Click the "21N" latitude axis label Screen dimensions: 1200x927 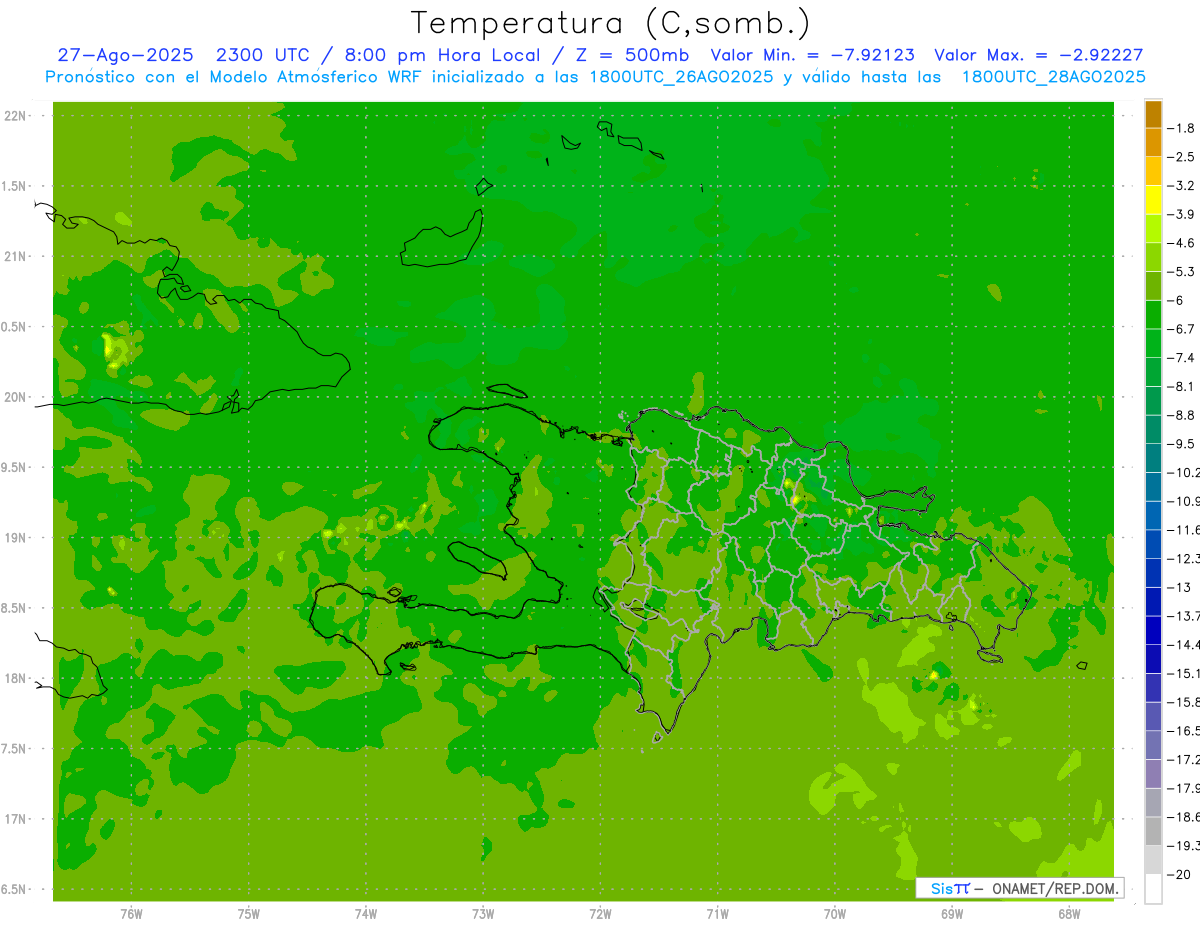click(16, 256)
